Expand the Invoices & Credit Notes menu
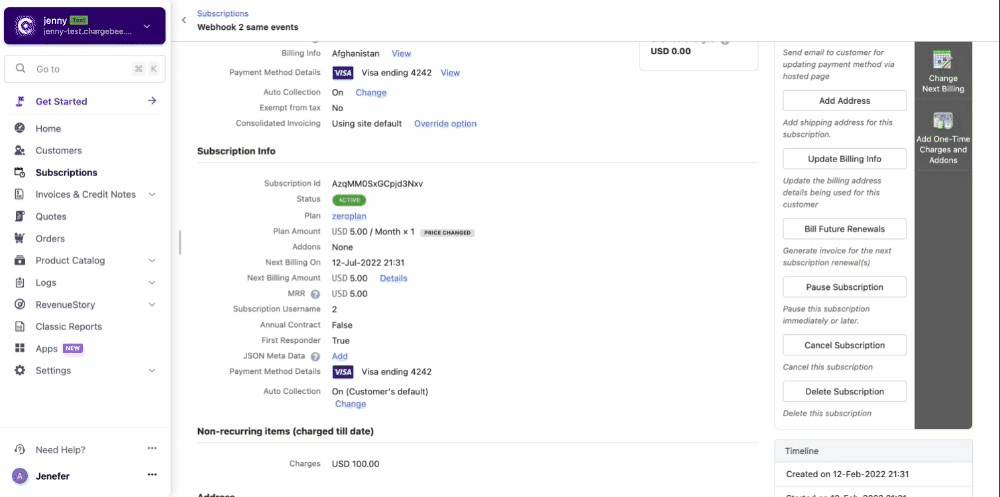This screenshot has height=497, width=1000. (152, 195)
